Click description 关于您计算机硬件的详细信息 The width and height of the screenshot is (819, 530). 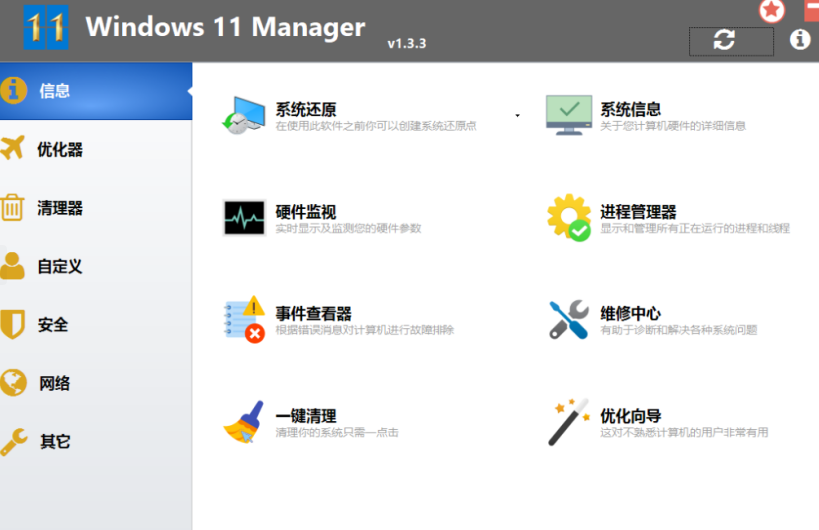(x=673, y=126)
